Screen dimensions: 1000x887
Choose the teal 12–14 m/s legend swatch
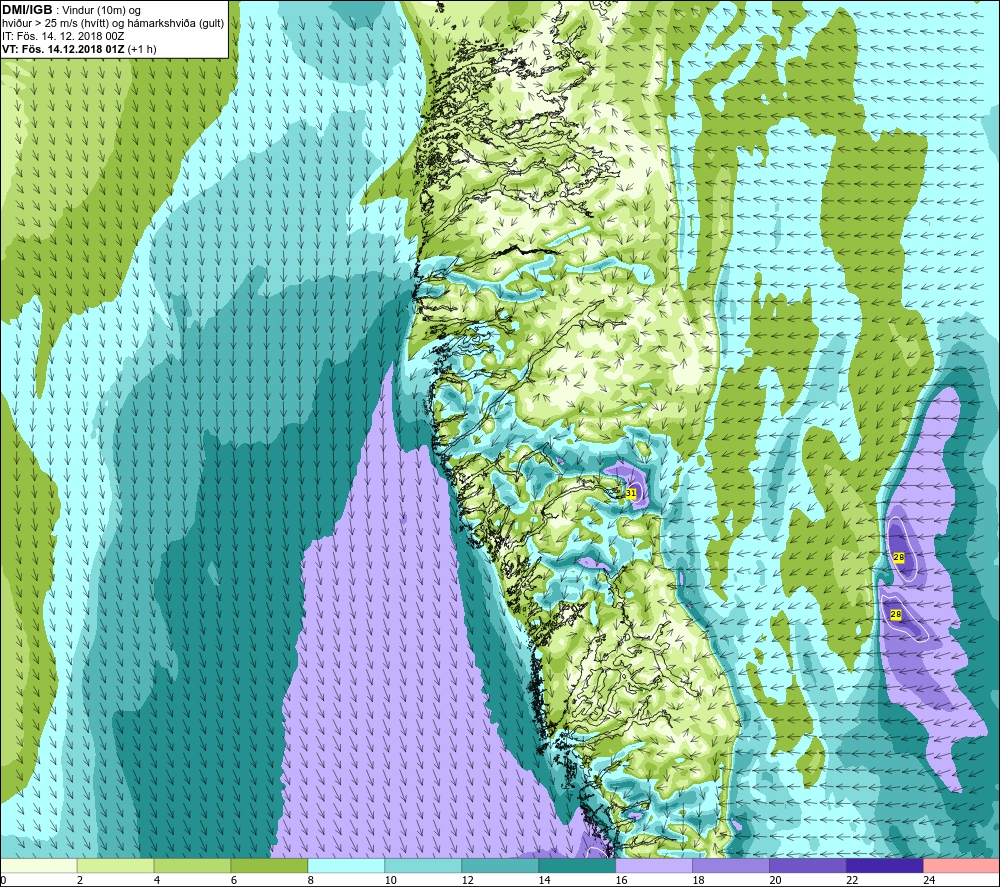tap(500, 866)
